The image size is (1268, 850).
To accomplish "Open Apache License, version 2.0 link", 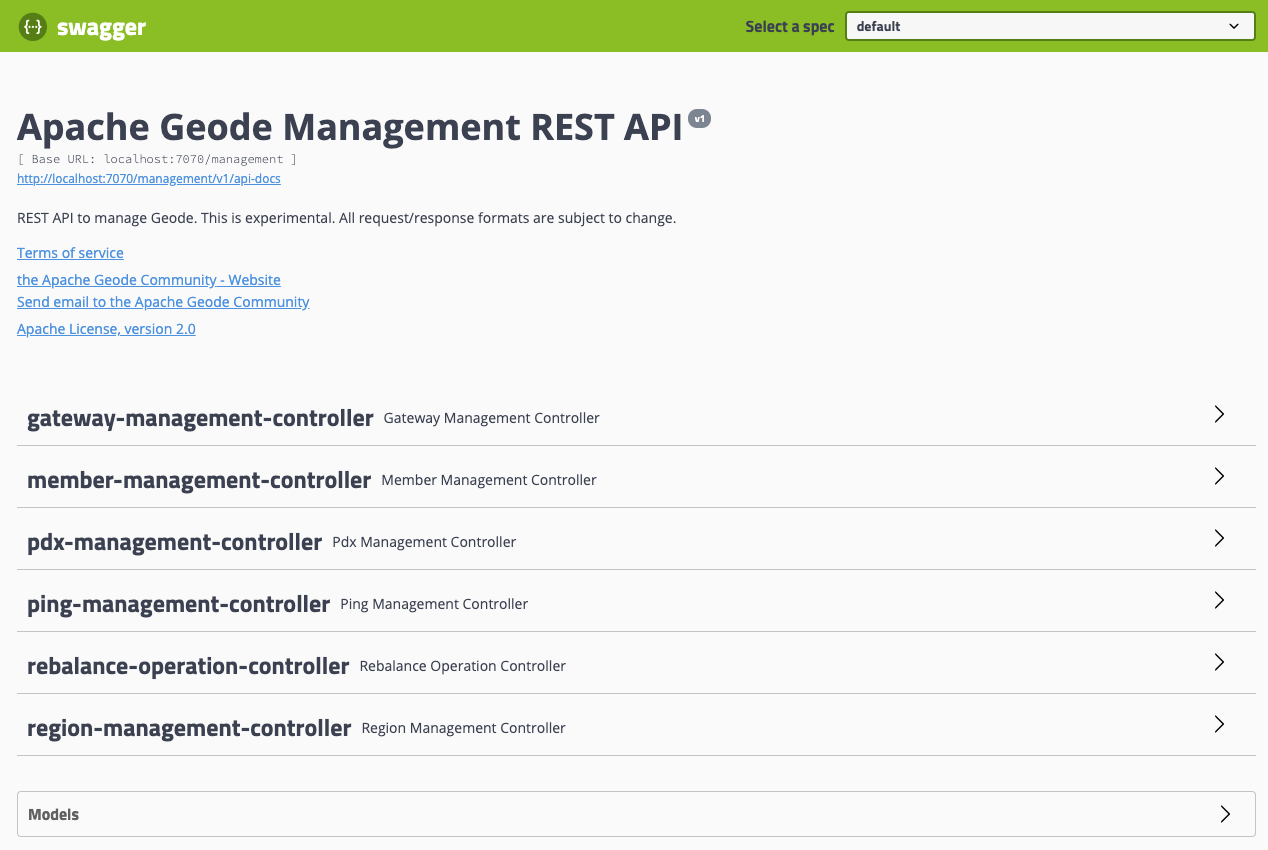I will (x=106, y=329).
